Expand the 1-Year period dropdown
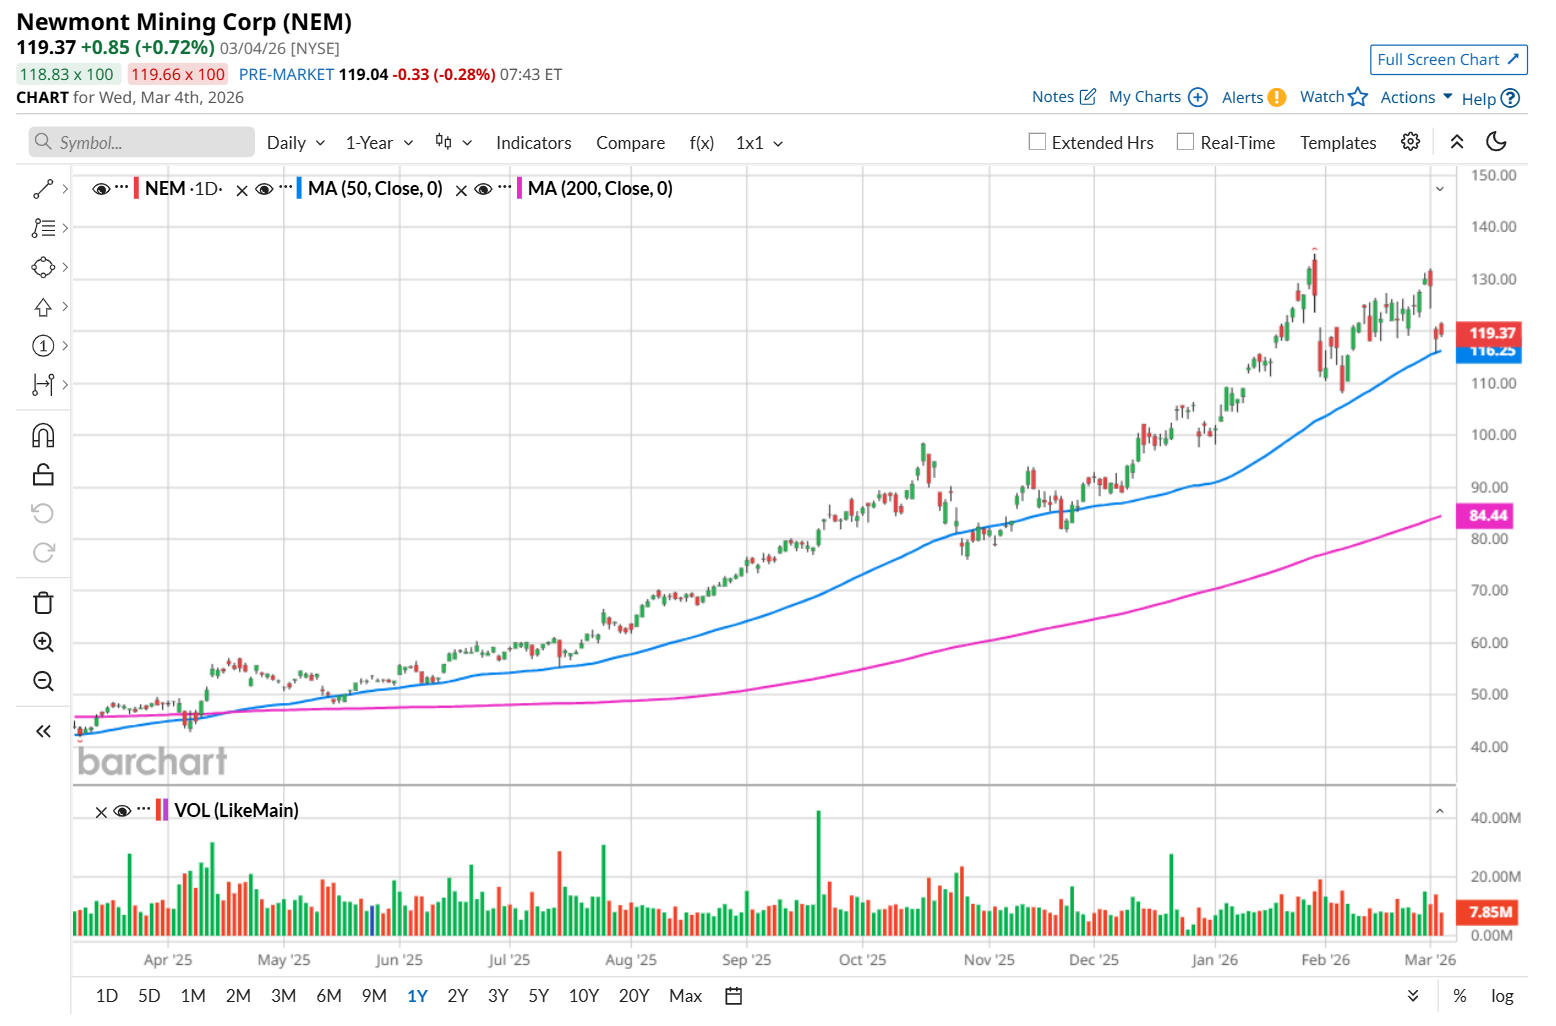 (379, 143)
